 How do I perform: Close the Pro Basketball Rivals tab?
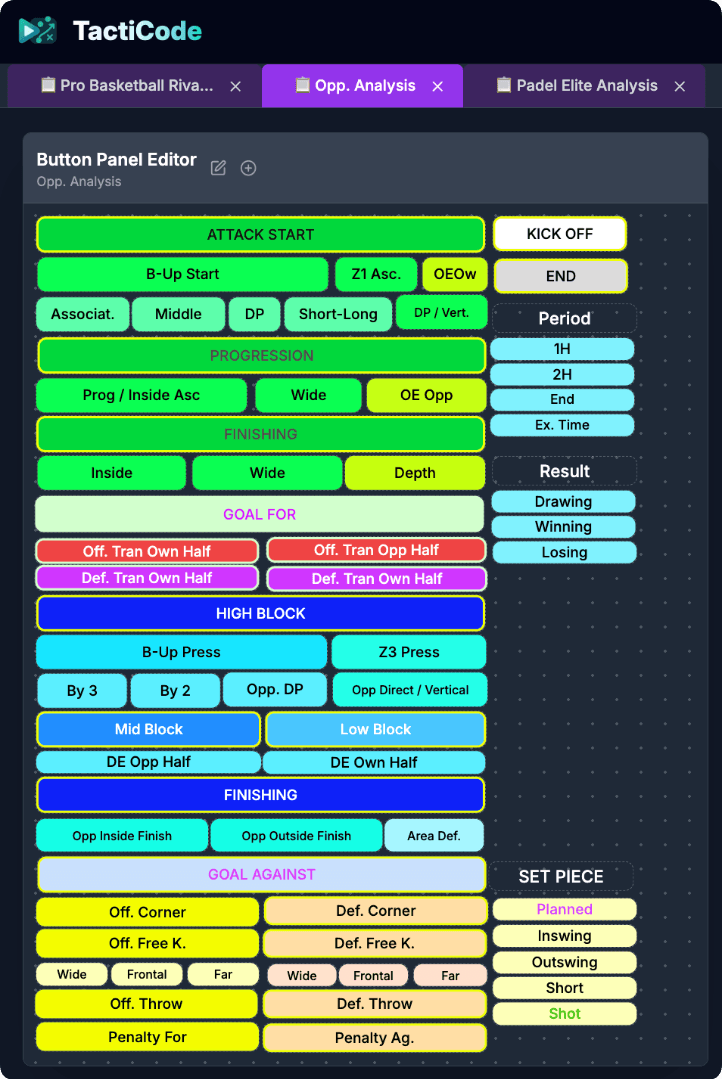[x=236, y=87]
